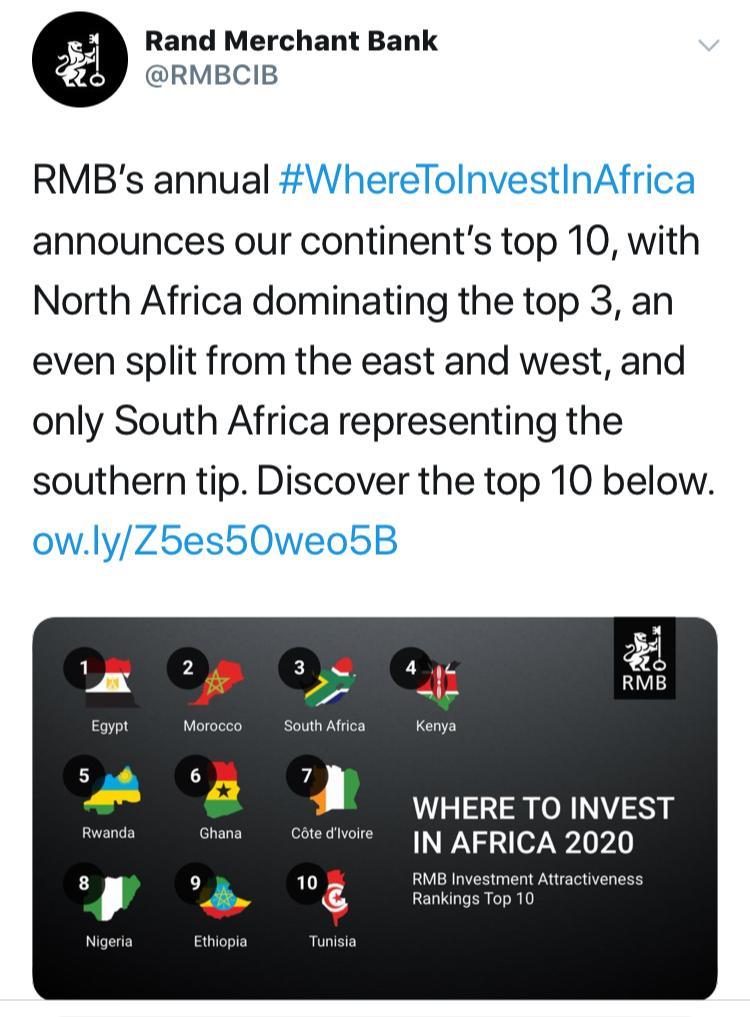Tap the Kenya flag map icon
The width and height of the screenshot is (750, 1017).
pos(439,682)
